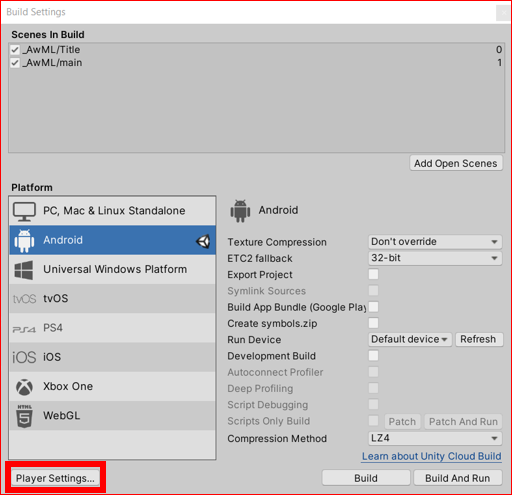Viewport: 512px width, 495px height.
Task: Click the Build button
Action: tap(366, 478)
